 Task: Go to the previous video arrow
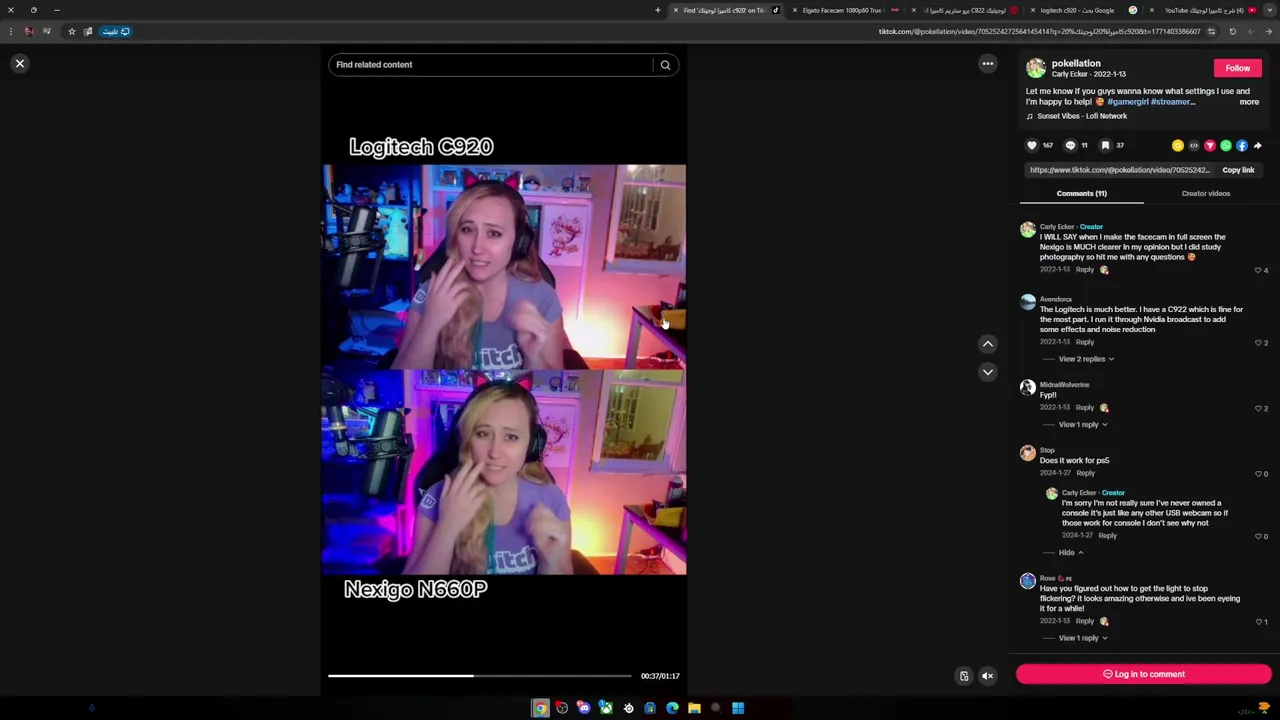(987, 344)
